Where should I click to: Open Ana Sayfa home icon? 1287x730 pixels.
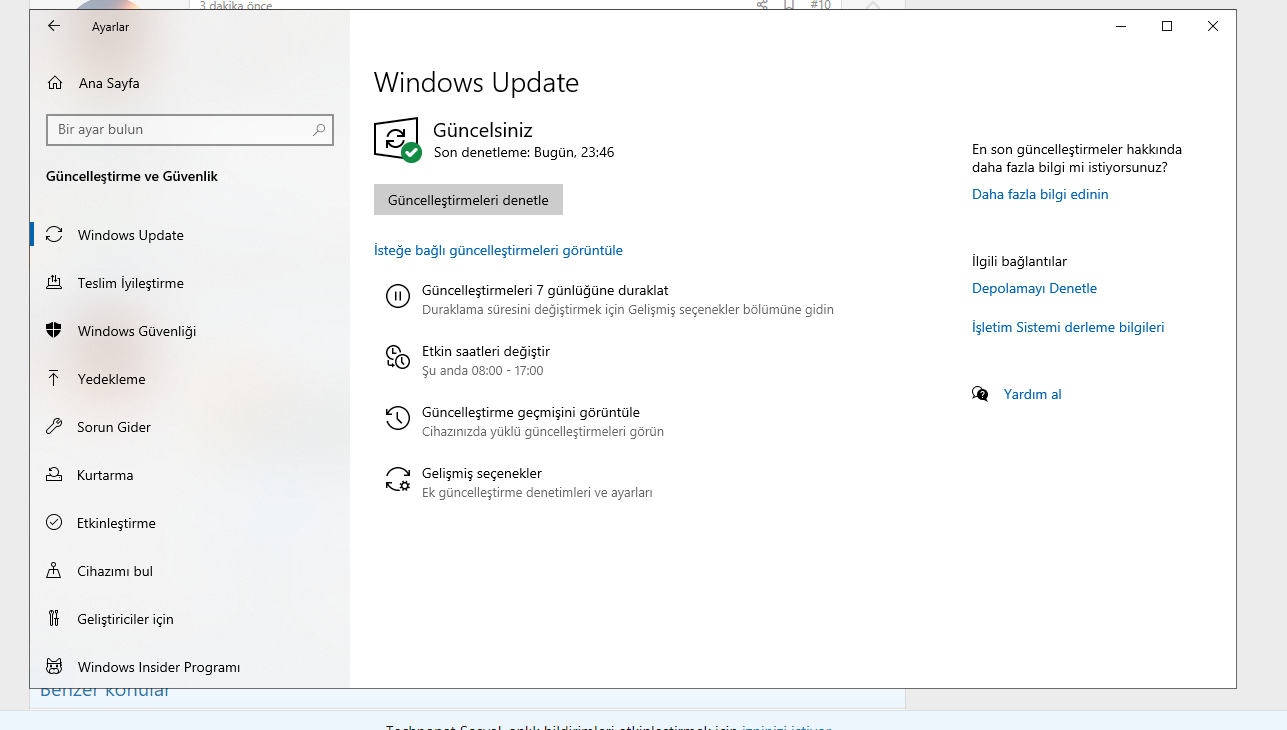tap(55, 83)
